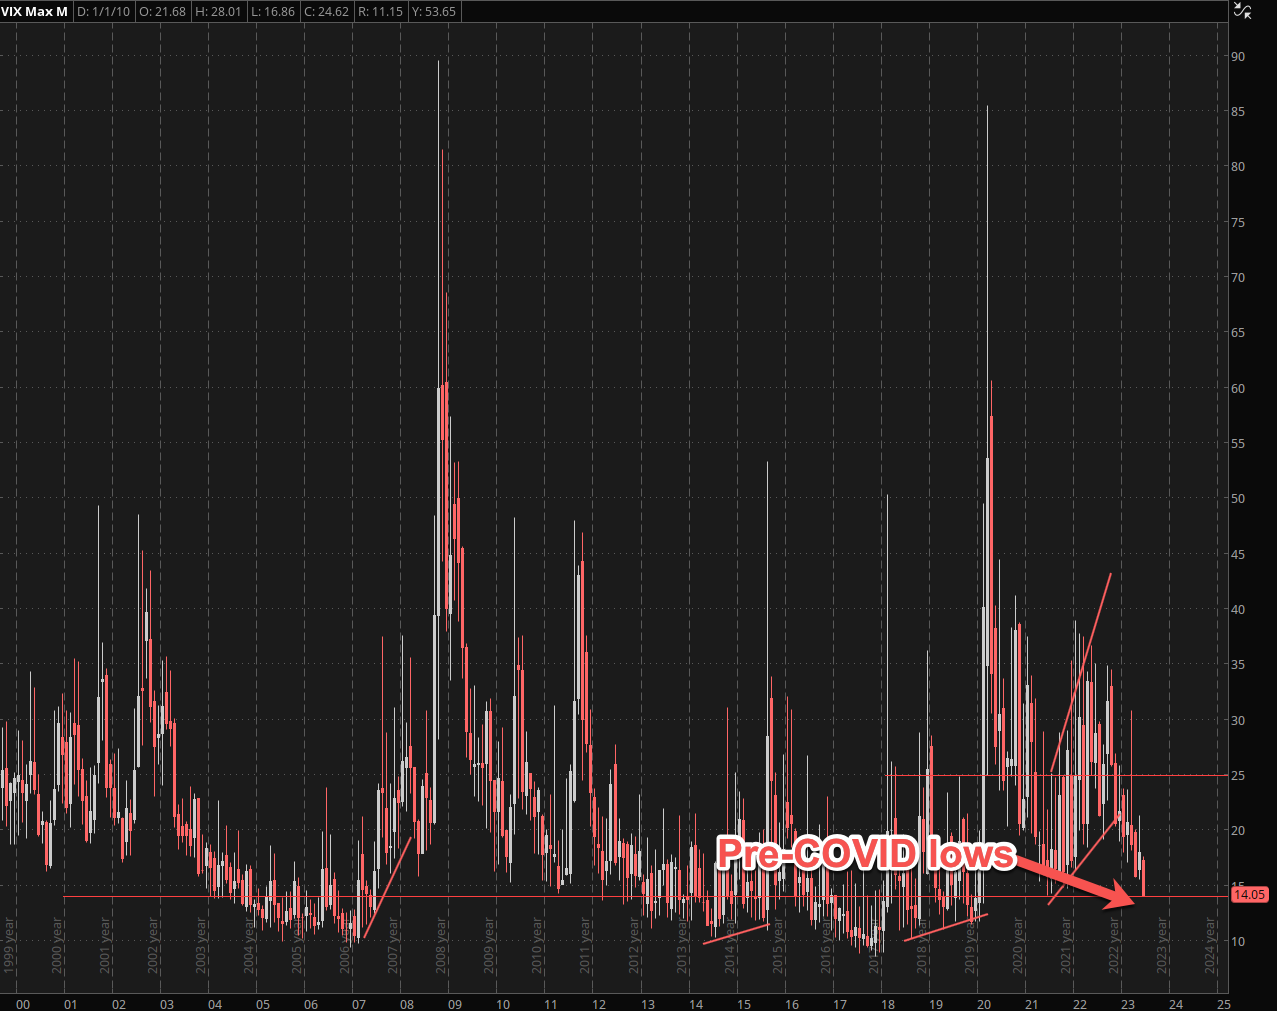
Task: Click year 18 on the time axis
Action: tap(887, 1004)
